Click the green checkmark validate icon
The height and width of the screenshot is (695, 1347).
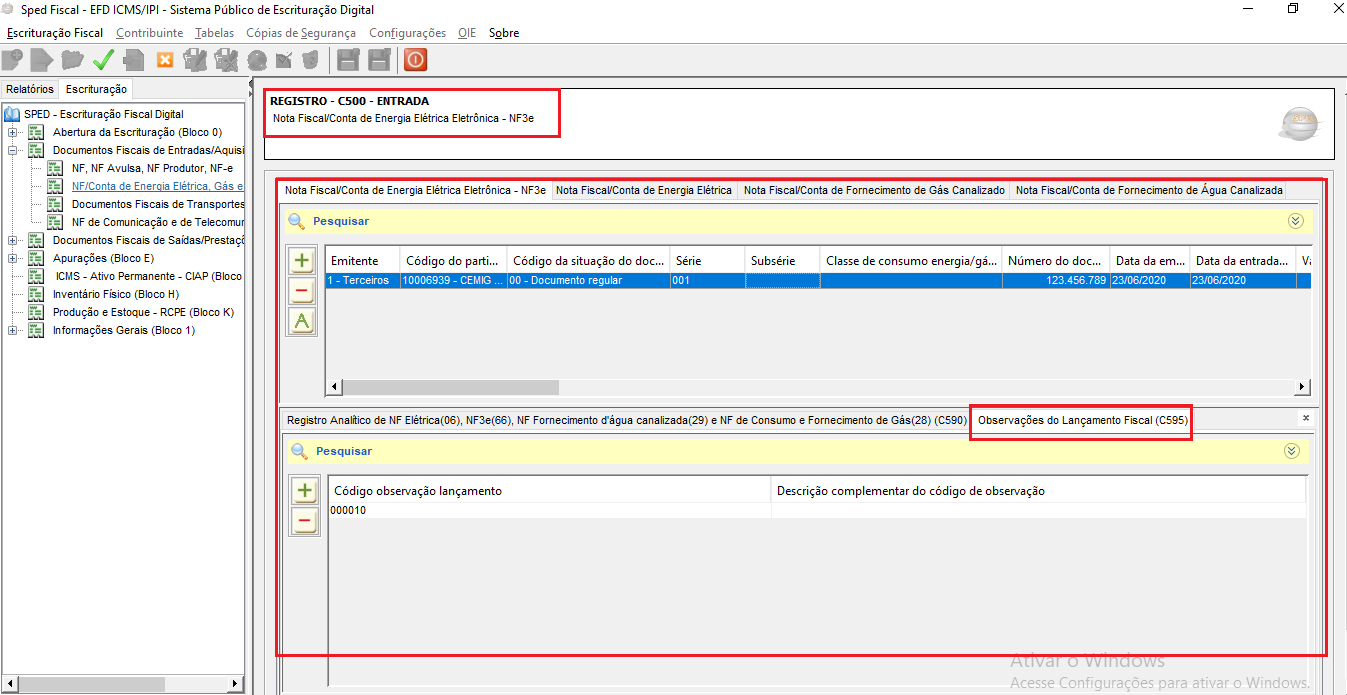pos(103,60)
